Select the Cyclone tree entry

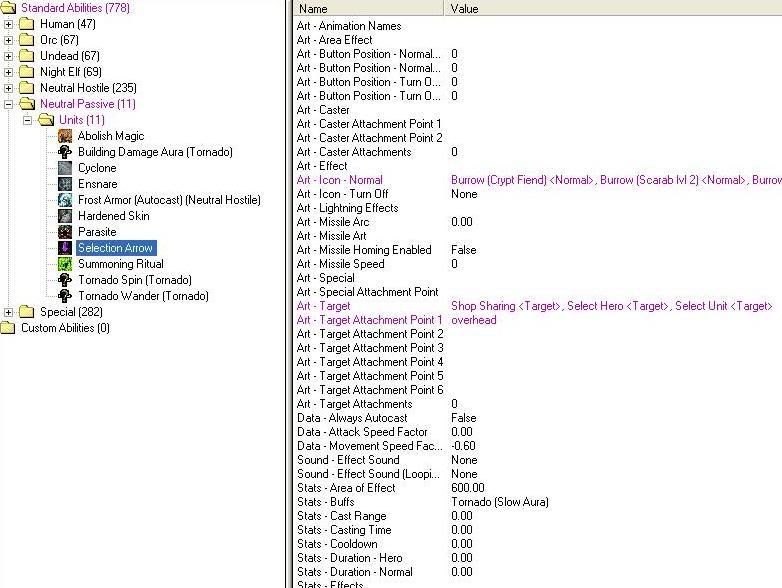(x=97, y=168)
